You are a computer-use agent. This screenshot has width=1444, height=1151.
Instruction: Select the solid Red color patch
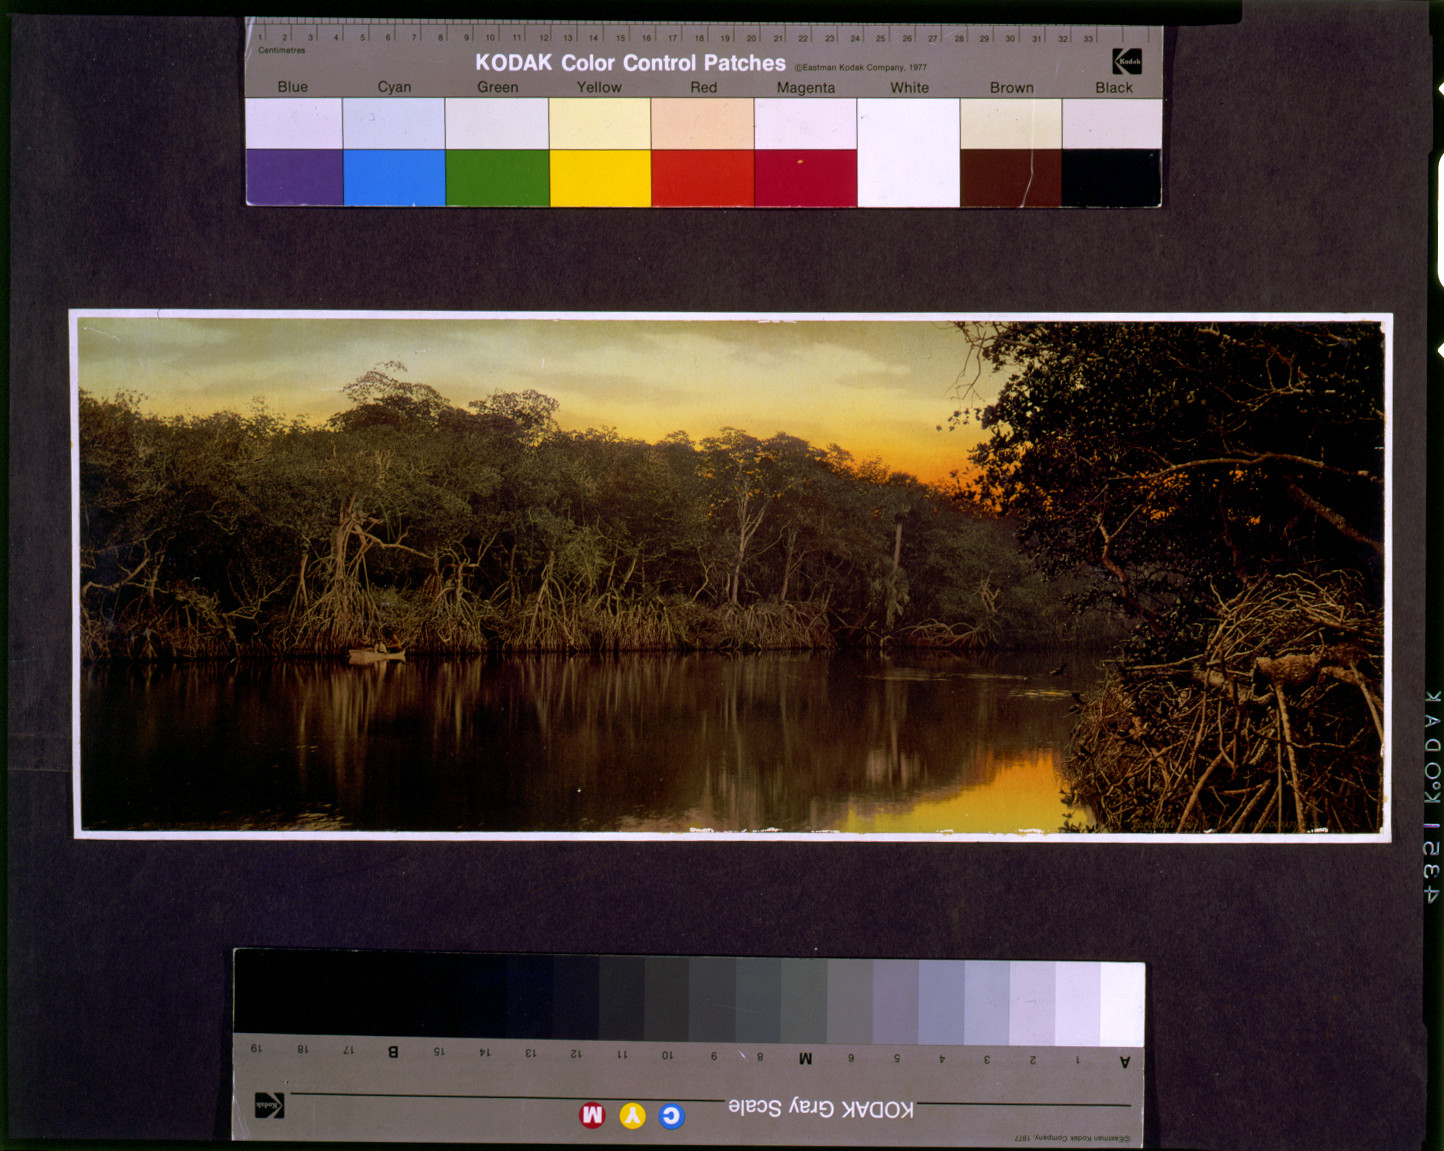tap(702, 178)
